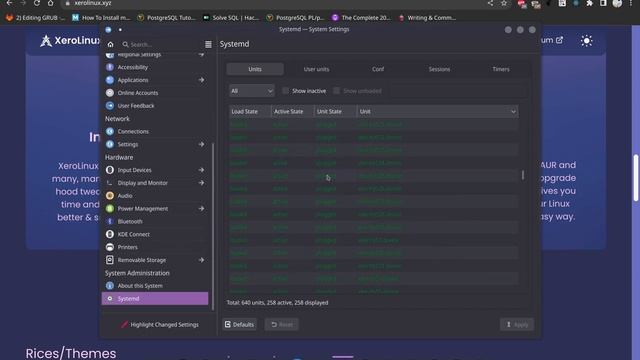640x360 pixels.
Task: Go to the browser home button
Action: 50,3
